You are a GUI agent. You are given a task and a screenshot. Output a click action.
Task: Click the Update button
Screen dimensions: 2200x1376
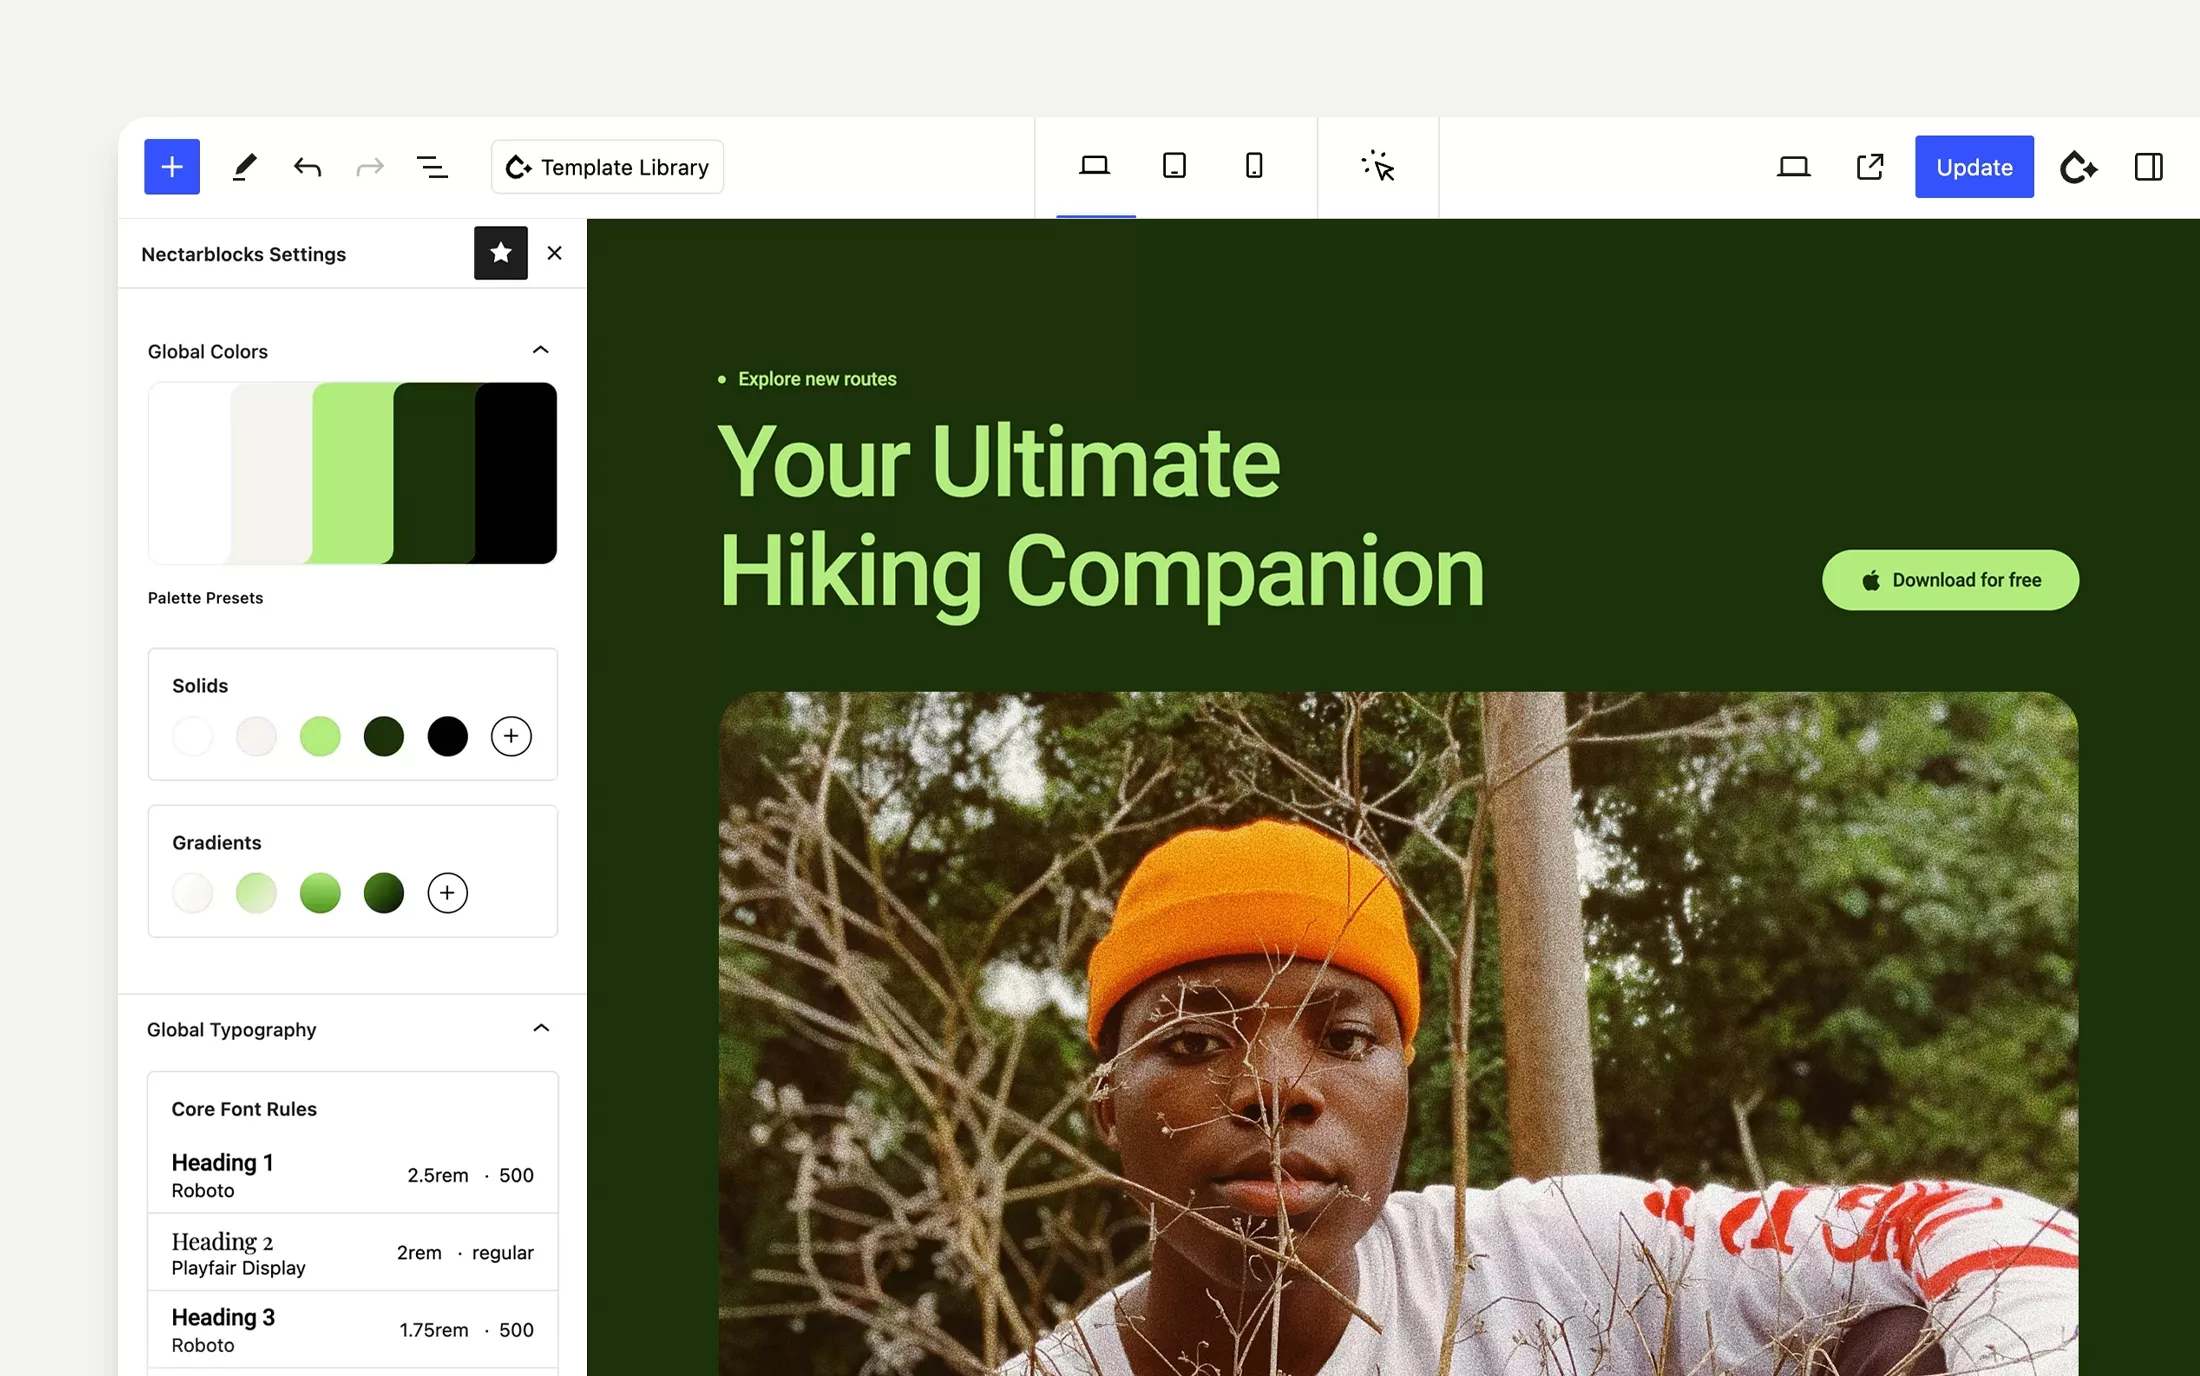pos(1974,167)
